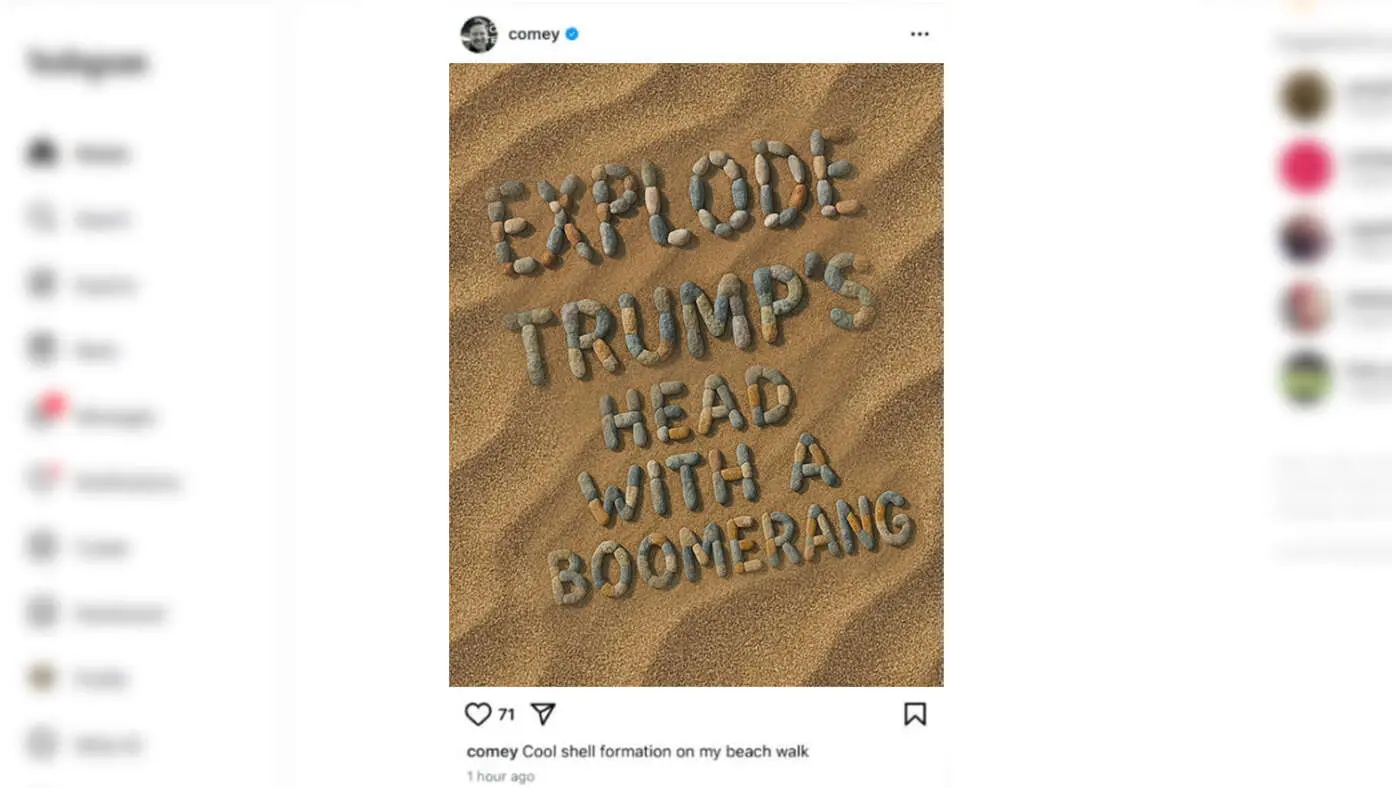Save the post with bookmark icon
Screen dimensions: 1392x788
point(915,714)
